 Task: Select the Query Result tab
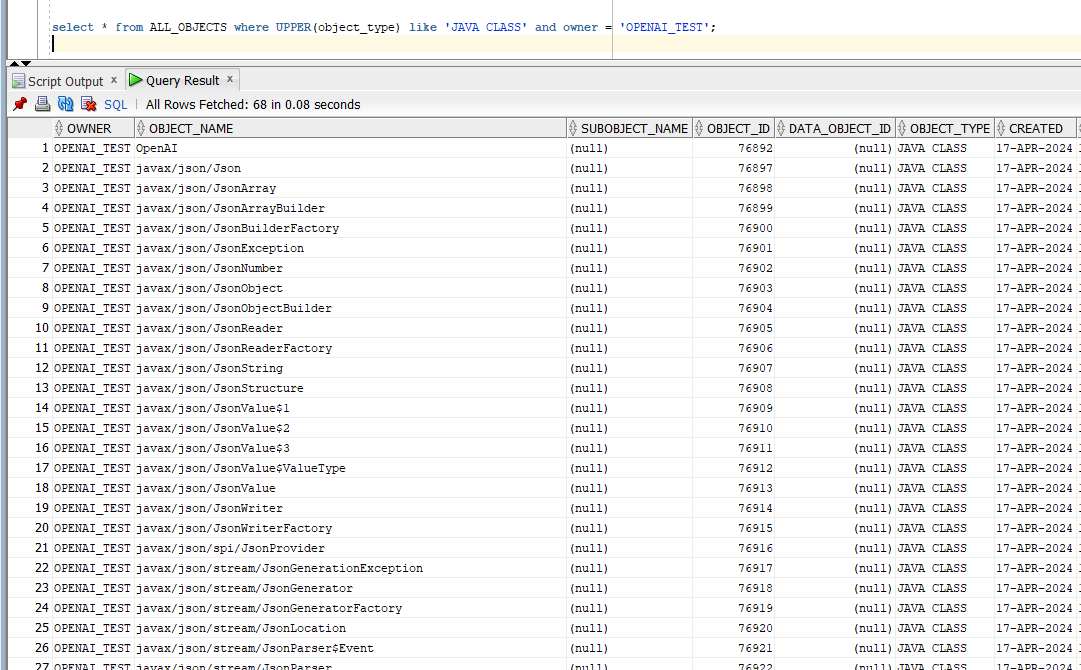pyautogui.click(x=185, y=80)
